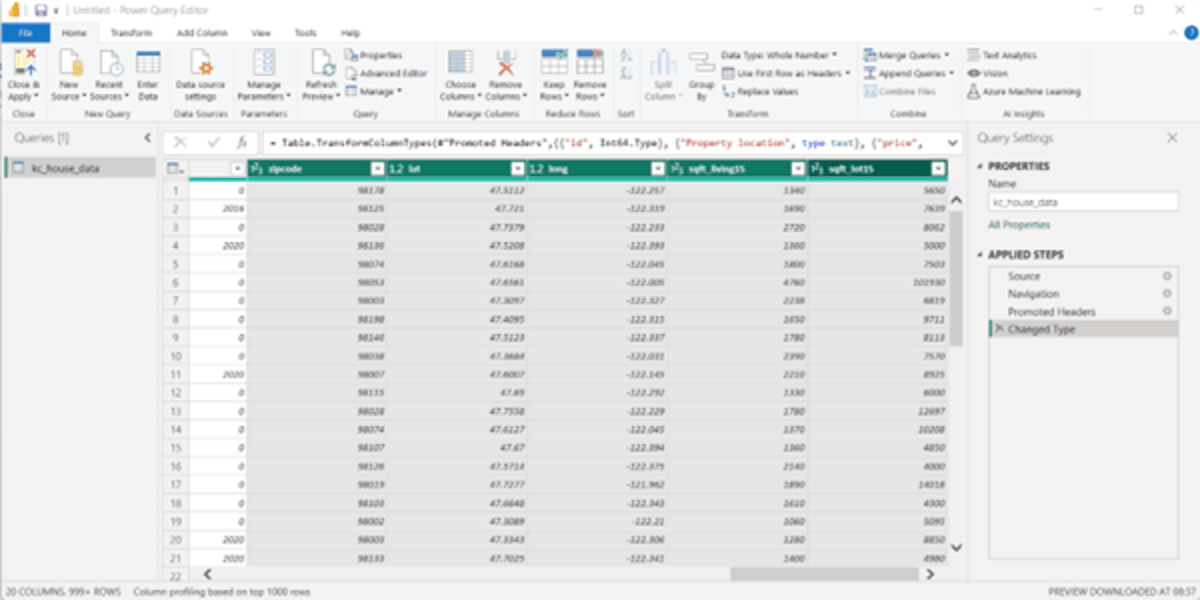Click the Group By icon

[701, 63]
